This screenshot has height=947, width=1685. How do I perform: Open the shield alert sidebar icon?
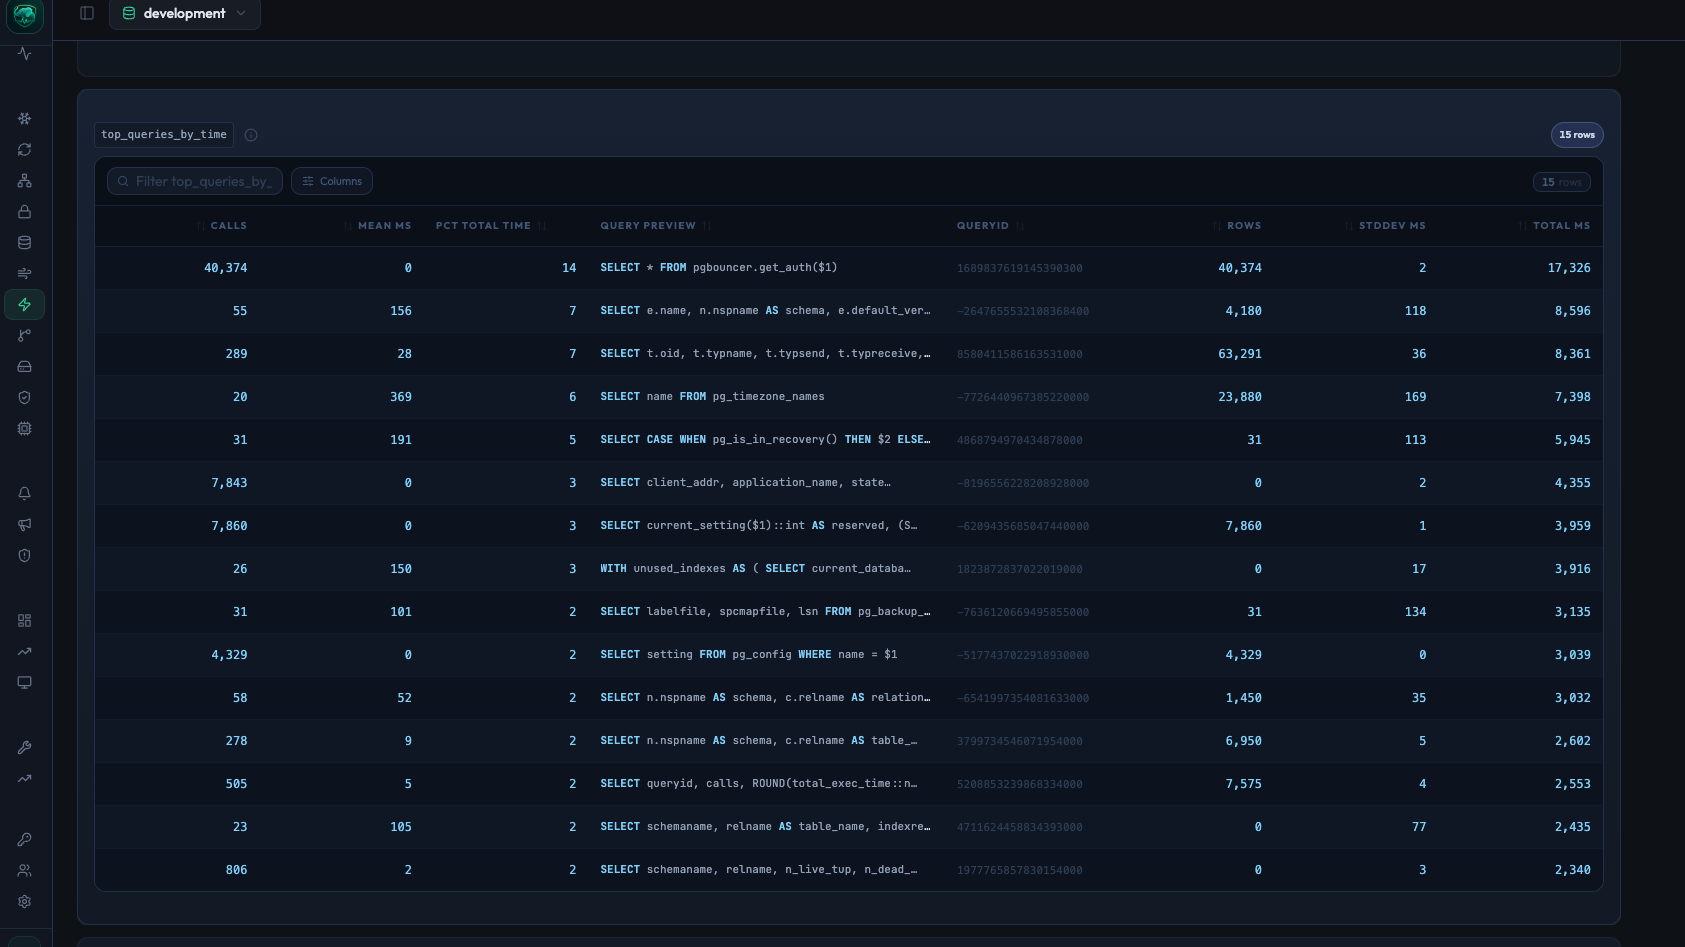coord(25,556)
